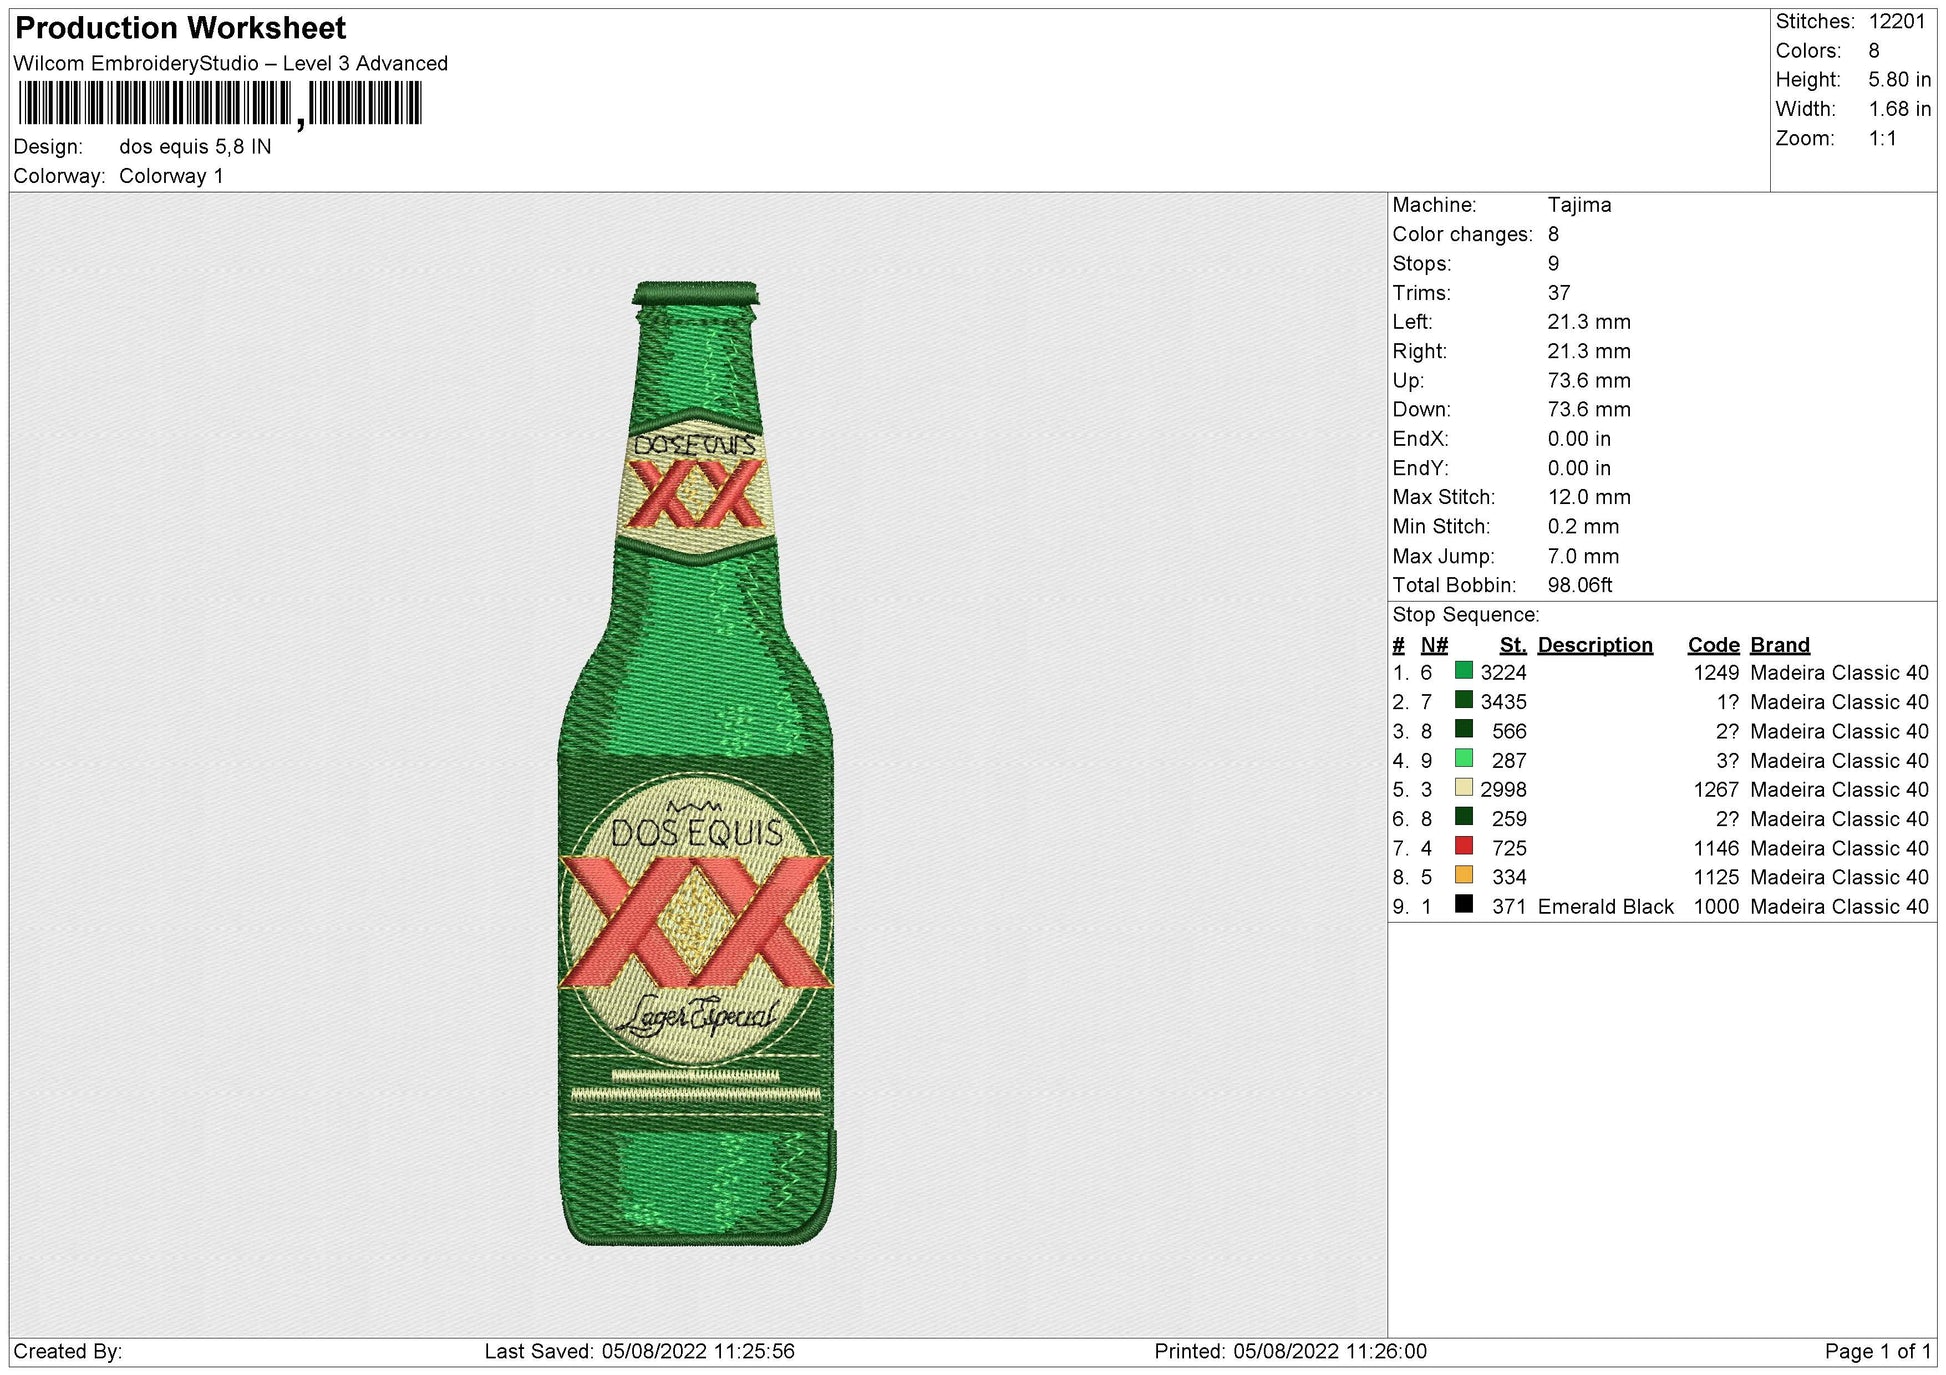1946x1375 pixels.
Task: Click the Trims value 37
Action: coord(1559,293)
